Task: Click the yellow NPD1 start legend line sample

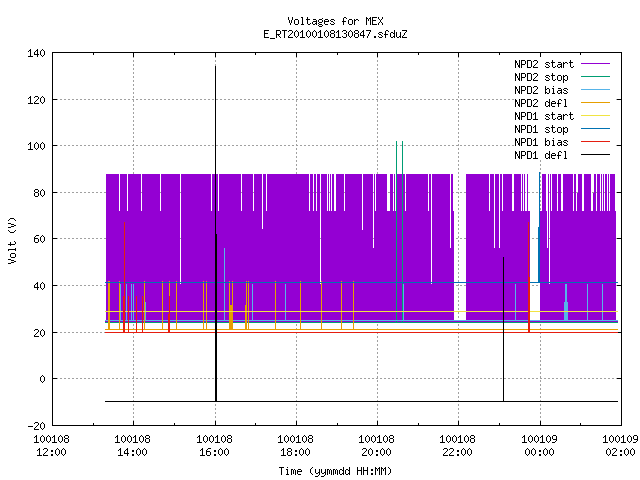Action: pos(596,116)
